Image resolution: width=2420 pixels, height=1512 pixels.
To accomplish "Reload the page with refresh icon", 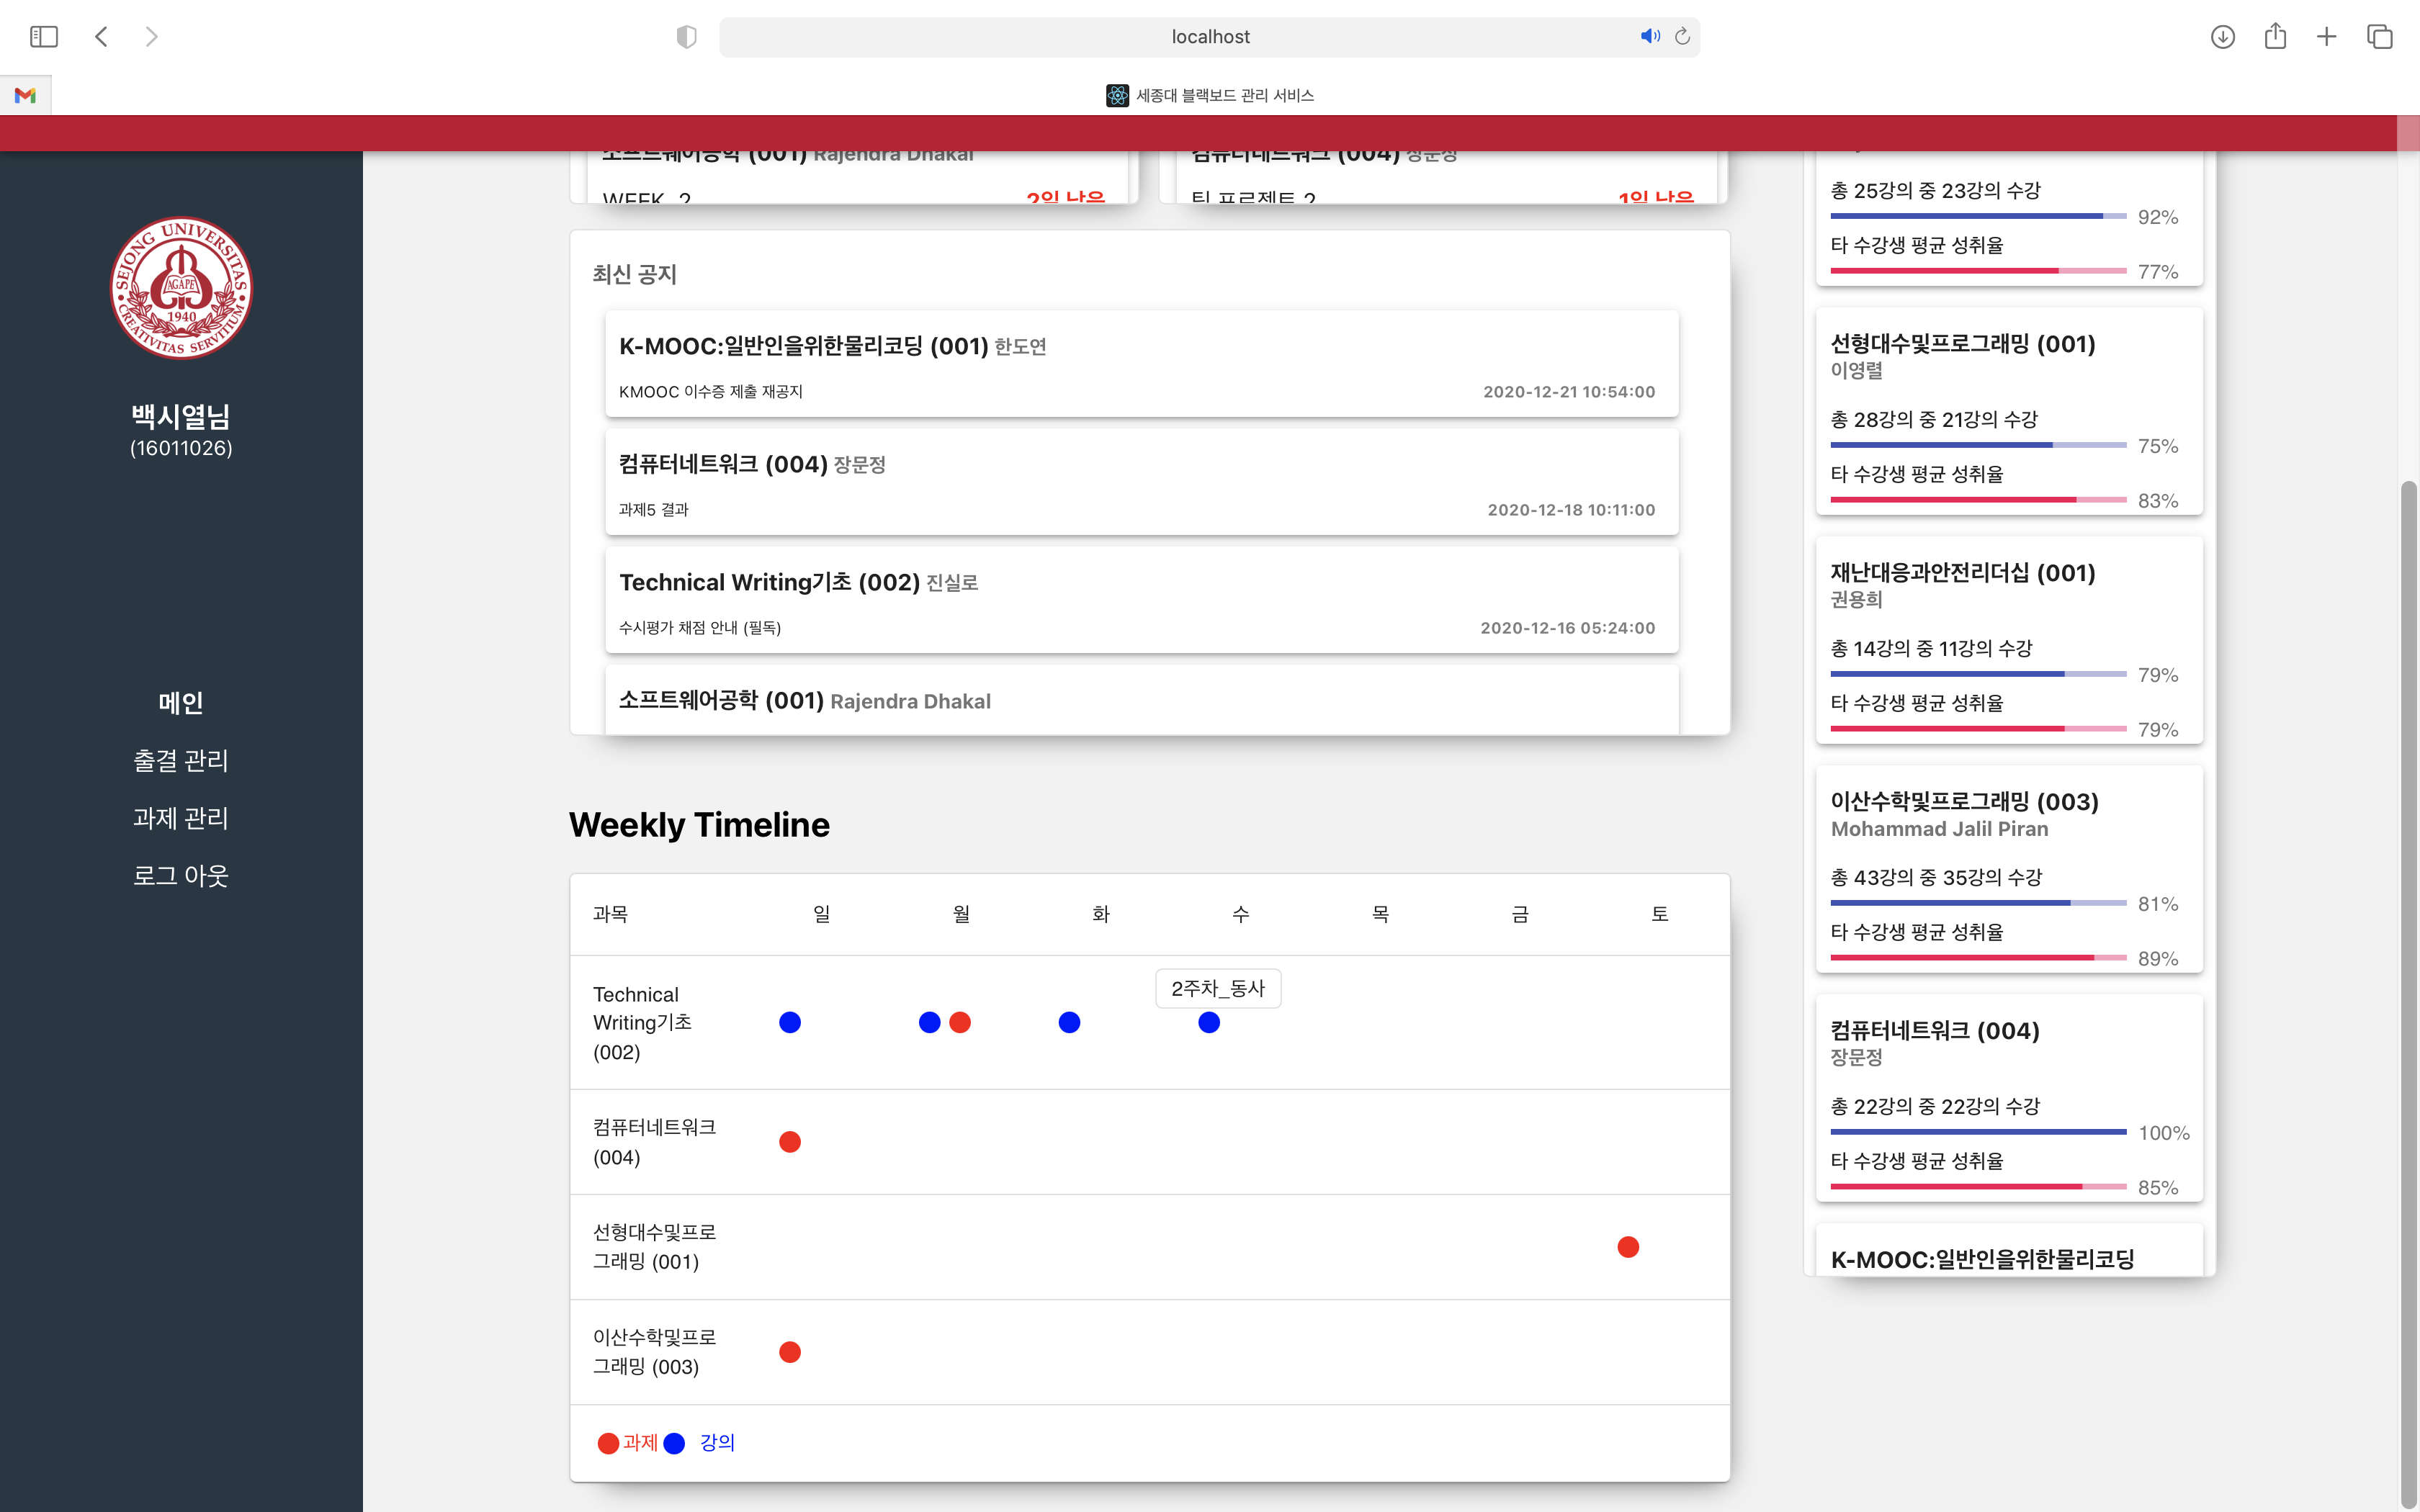I will [x=1683, y=36].
